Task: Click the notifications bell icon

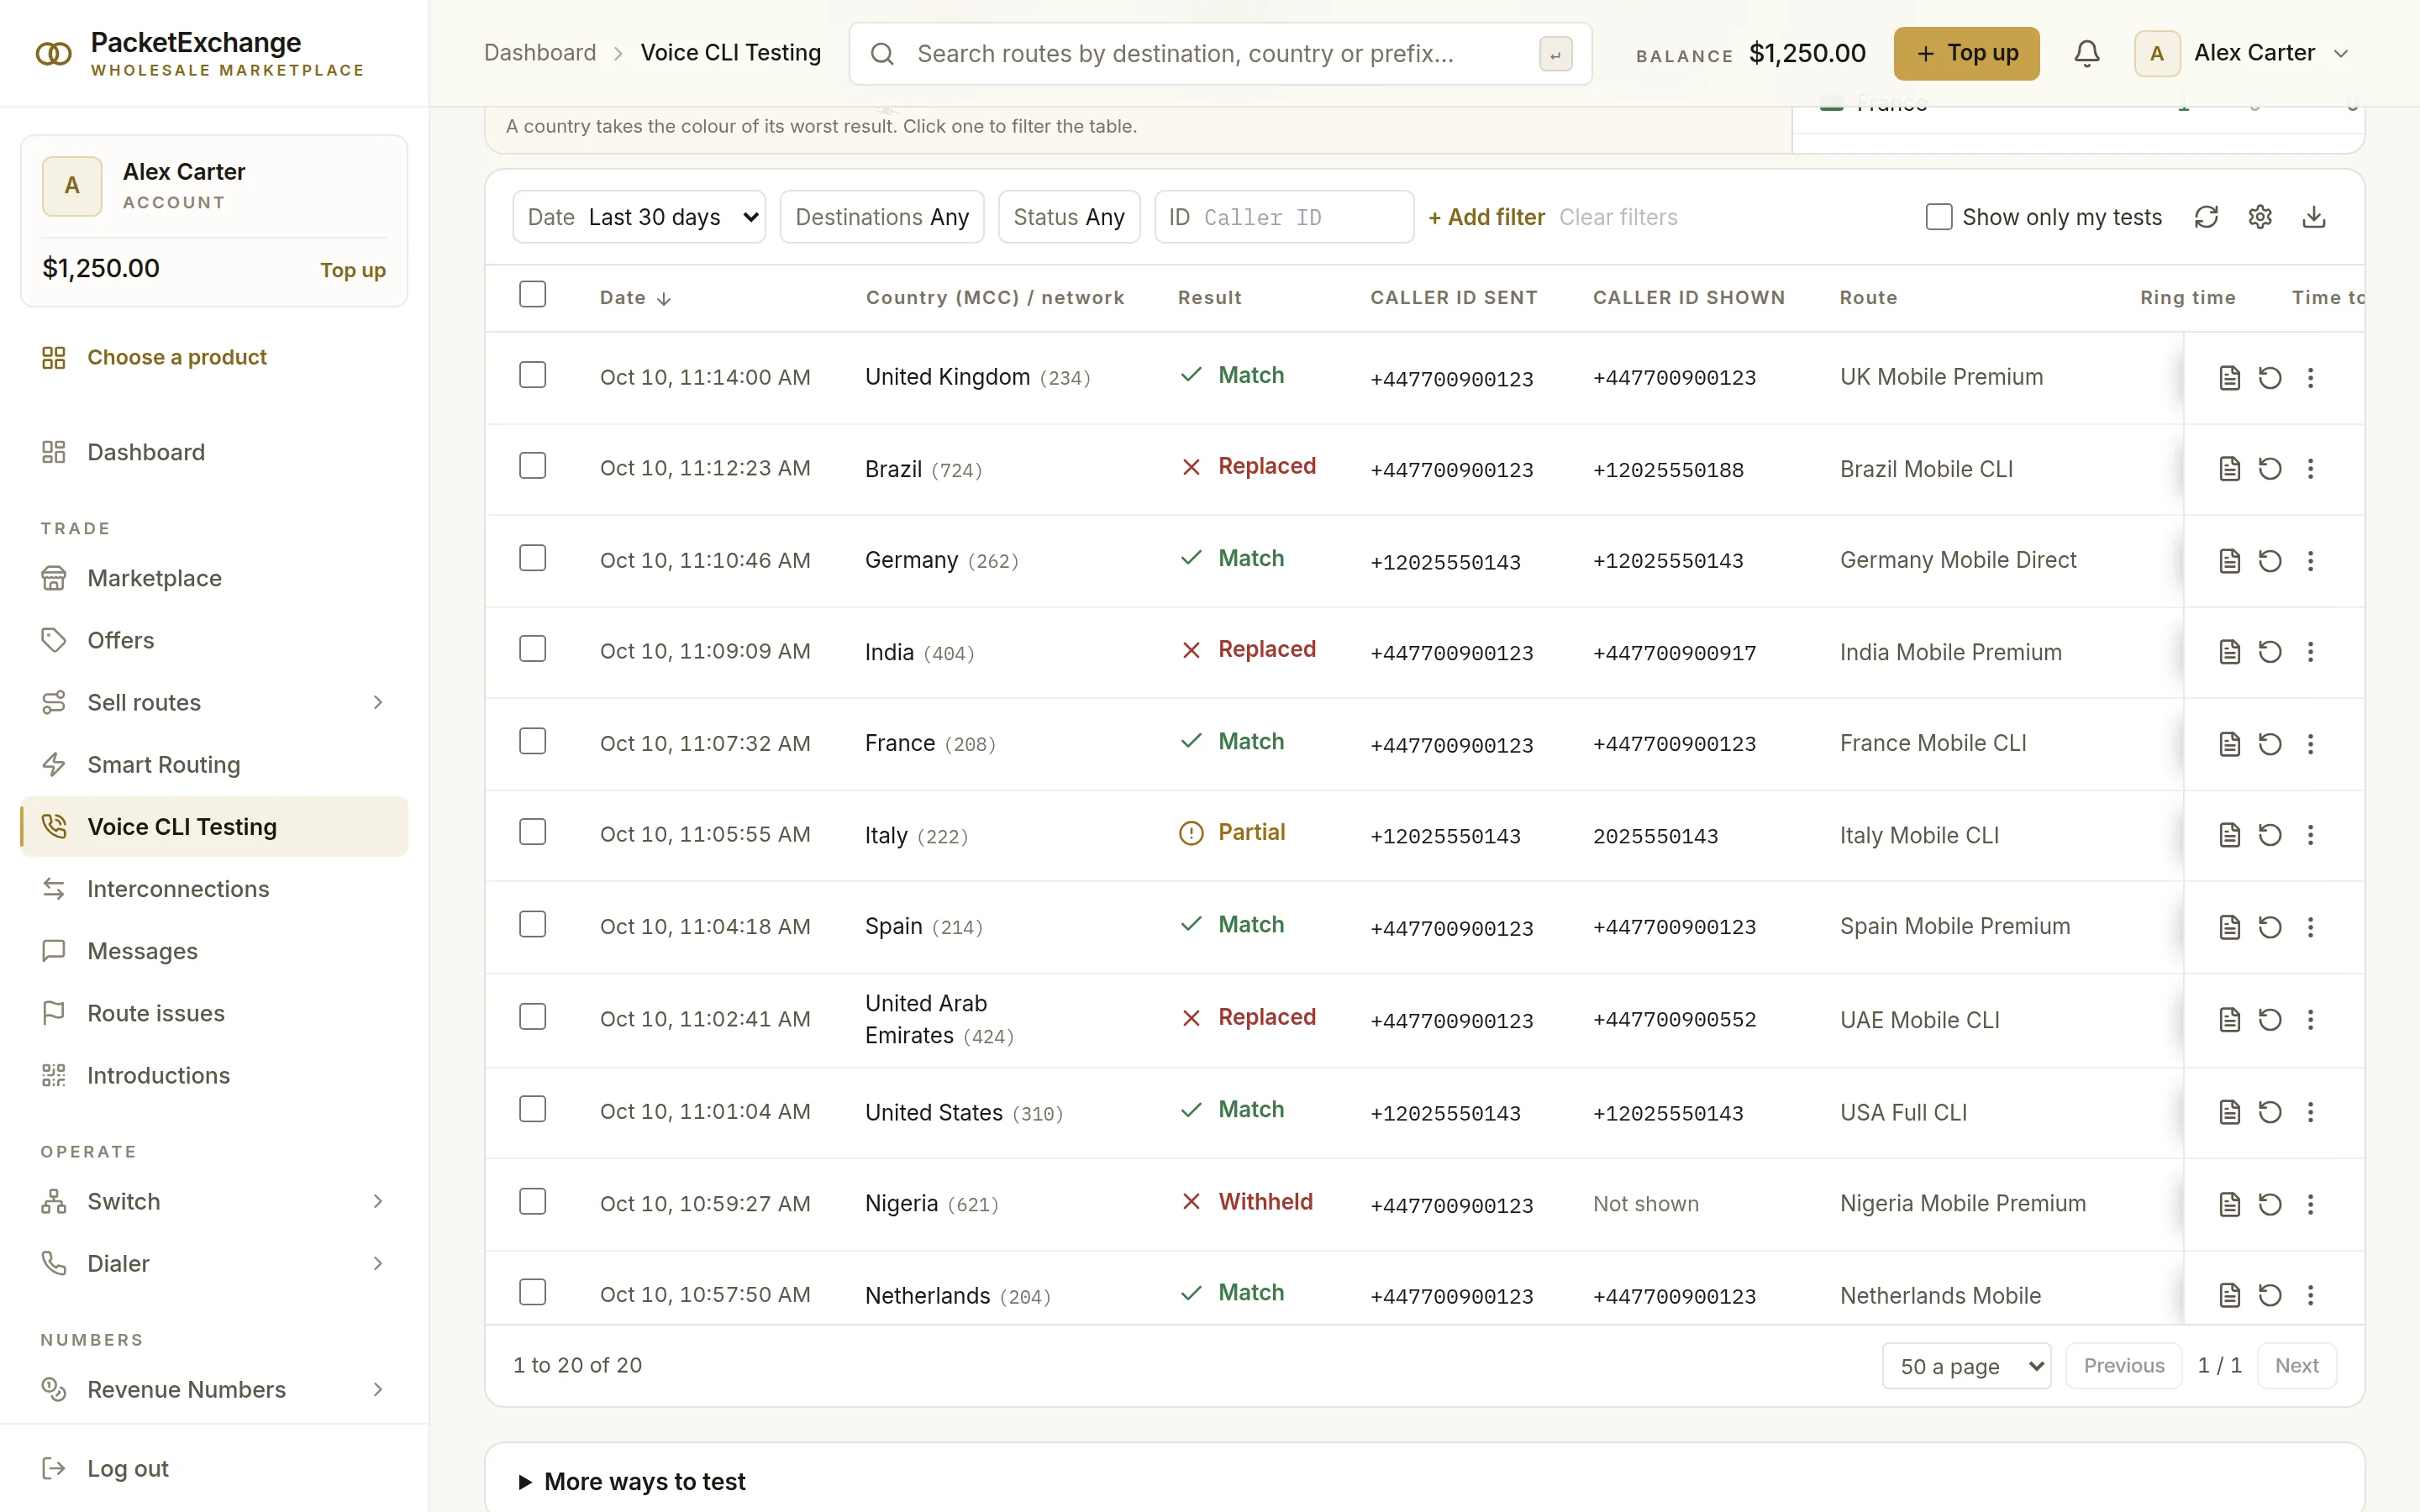Action: click(x=2086, y=53)
